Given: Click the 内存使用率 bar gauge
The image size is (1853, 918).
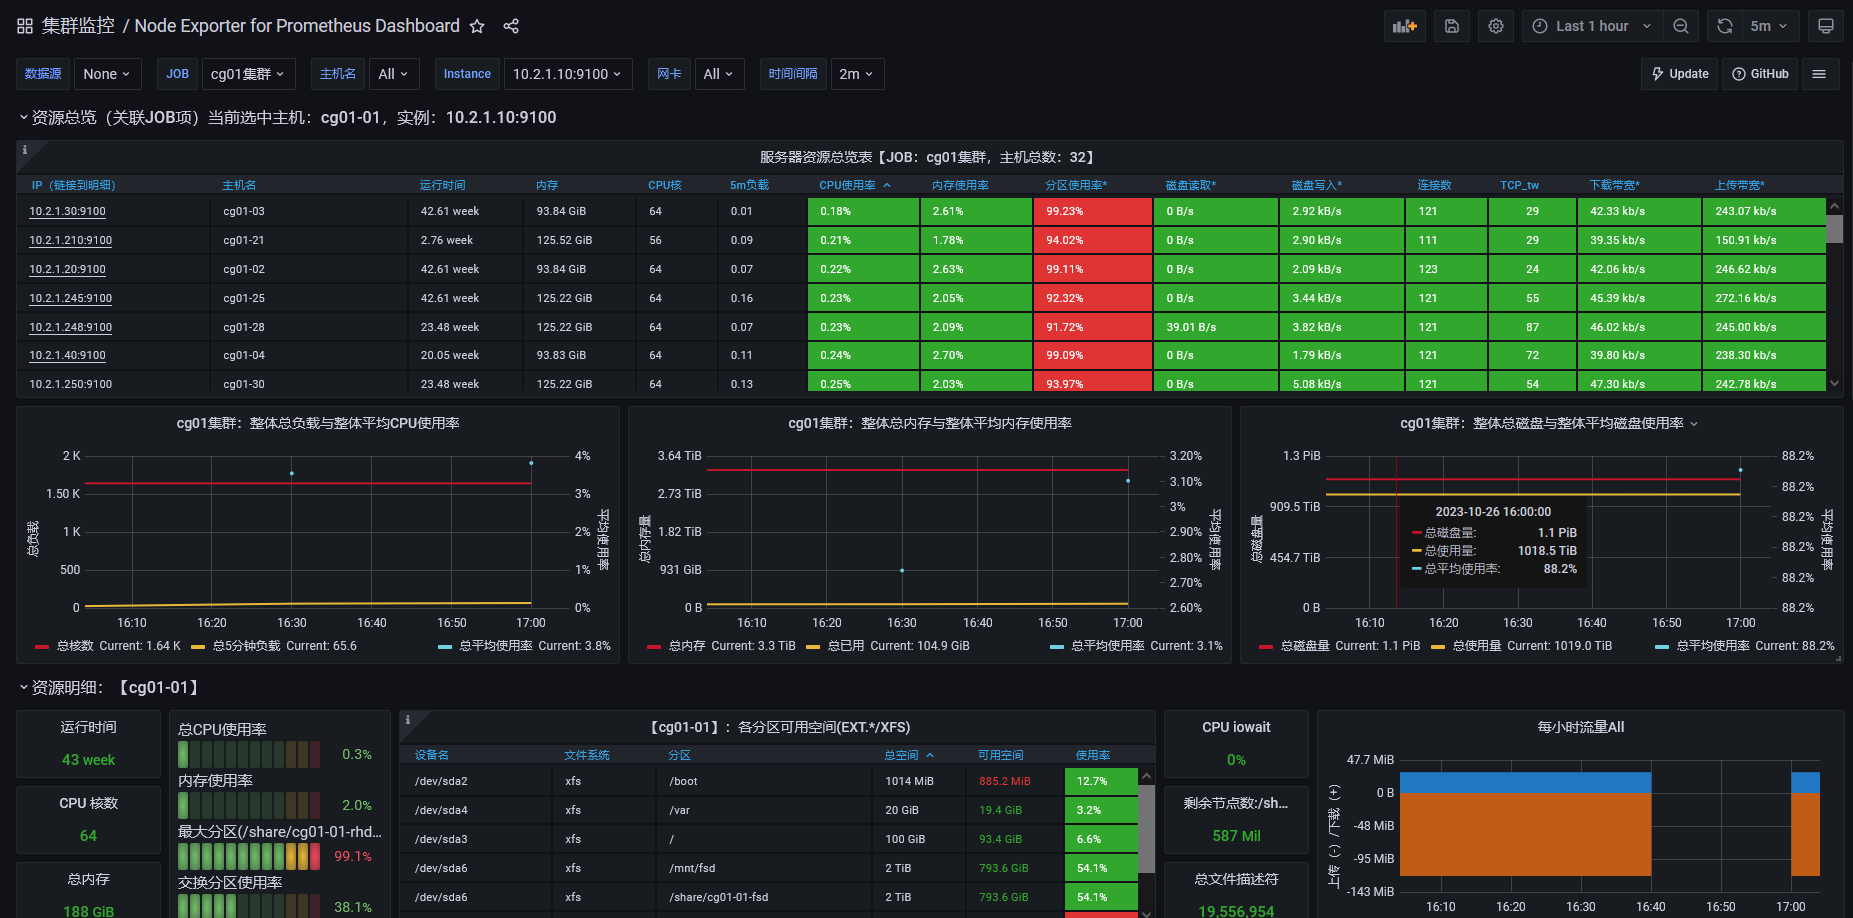Looking at the screenshot, I should (249, 805).
